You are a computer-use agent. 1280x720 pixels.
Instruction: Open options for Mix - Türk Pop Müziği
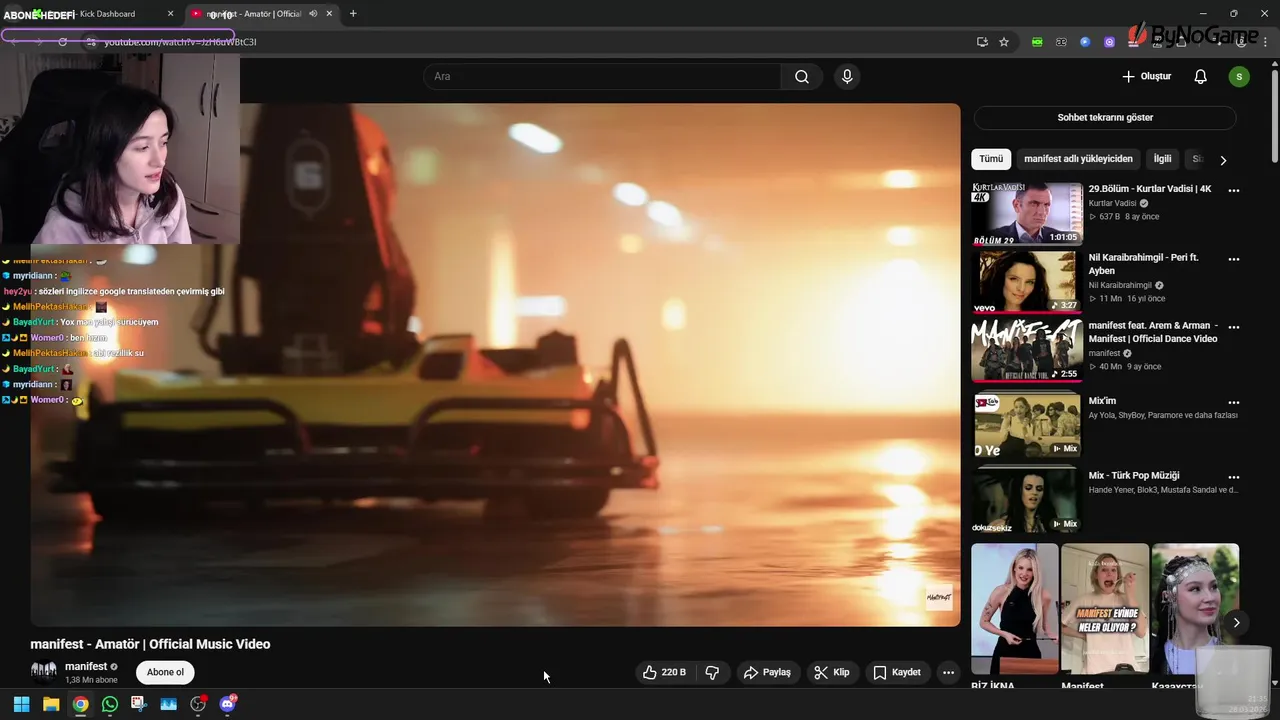click(x=1234, y=477)
